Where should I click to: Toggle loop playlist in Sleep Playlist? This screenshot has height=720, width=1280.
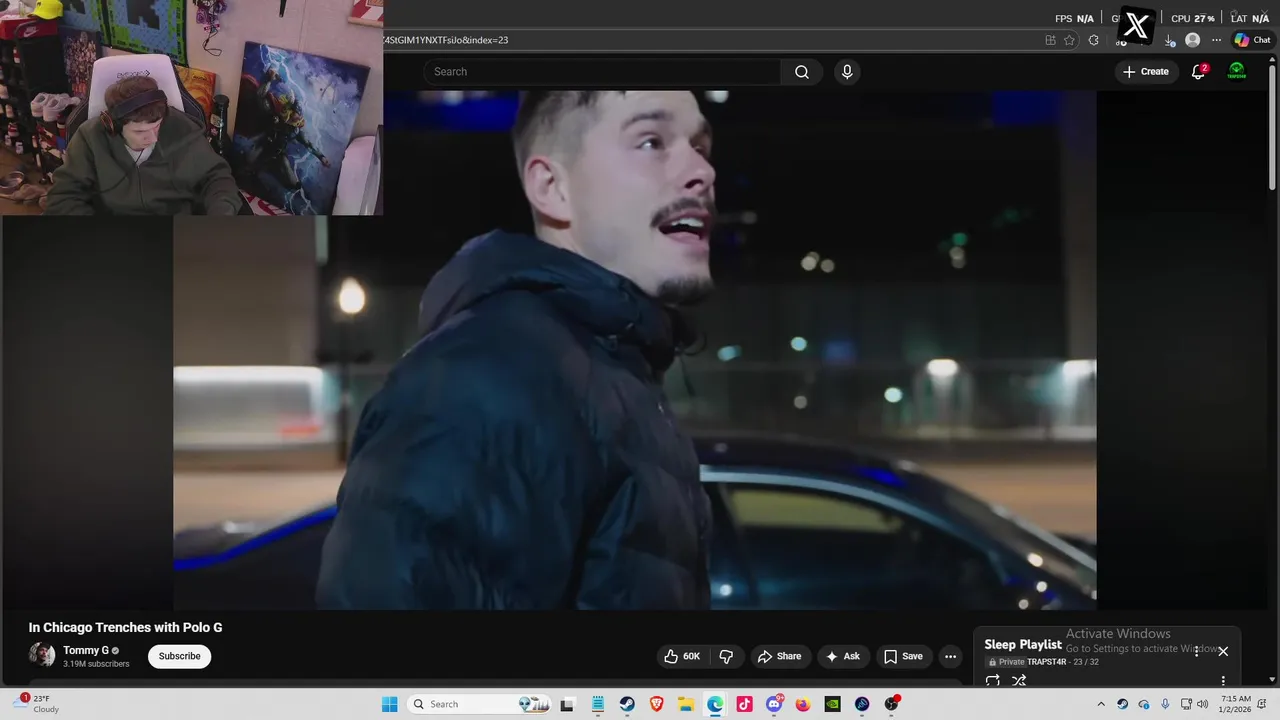(993, 681)
